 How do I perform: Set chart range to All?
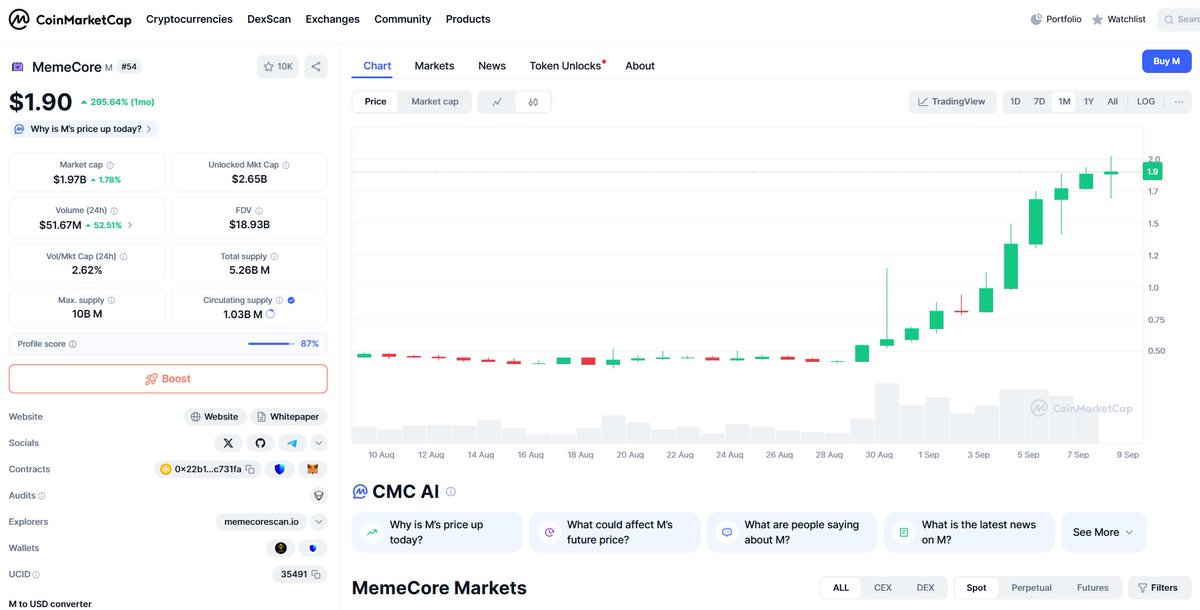pyautogui.click(x=1113, y=101)
